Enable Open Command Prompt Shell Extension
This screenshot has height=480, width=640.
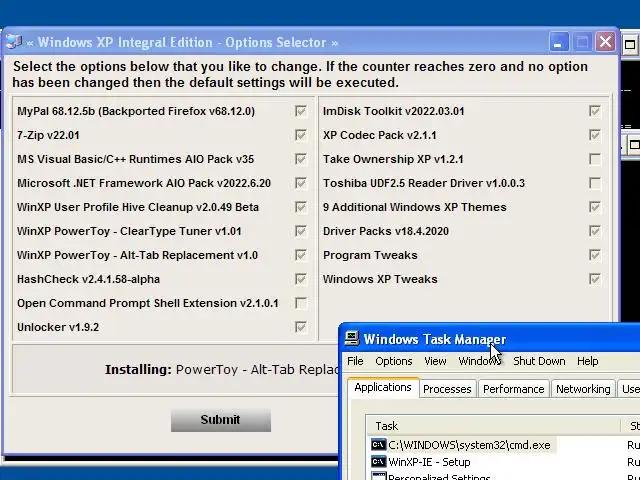pos(301,303)
